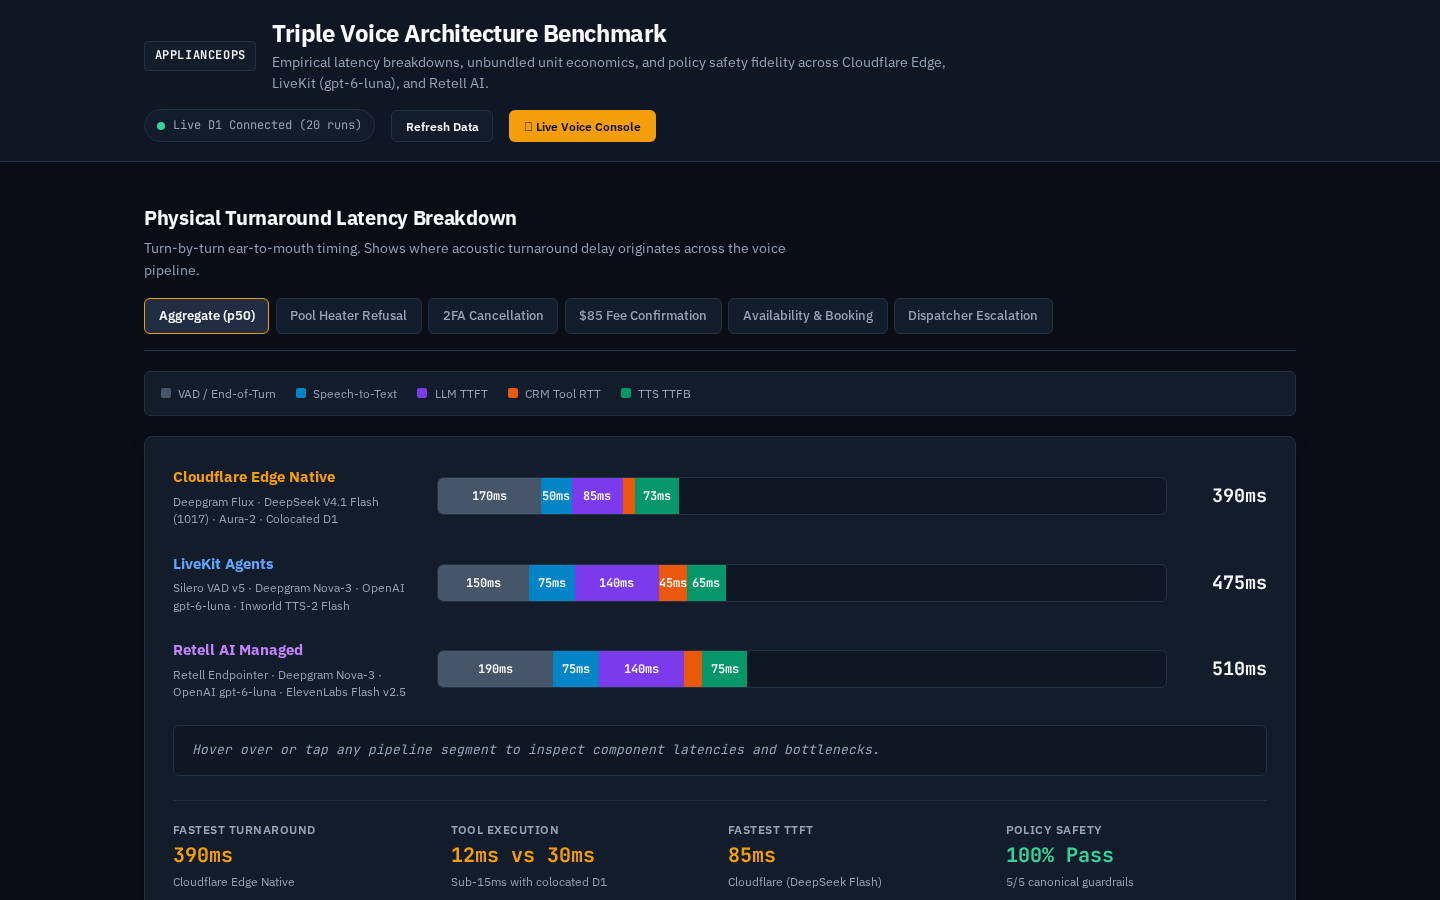Inspect LiveKit's 65ms TTS segment
Viewport: 1440px width, 900px height.
[x=706, y=583]
